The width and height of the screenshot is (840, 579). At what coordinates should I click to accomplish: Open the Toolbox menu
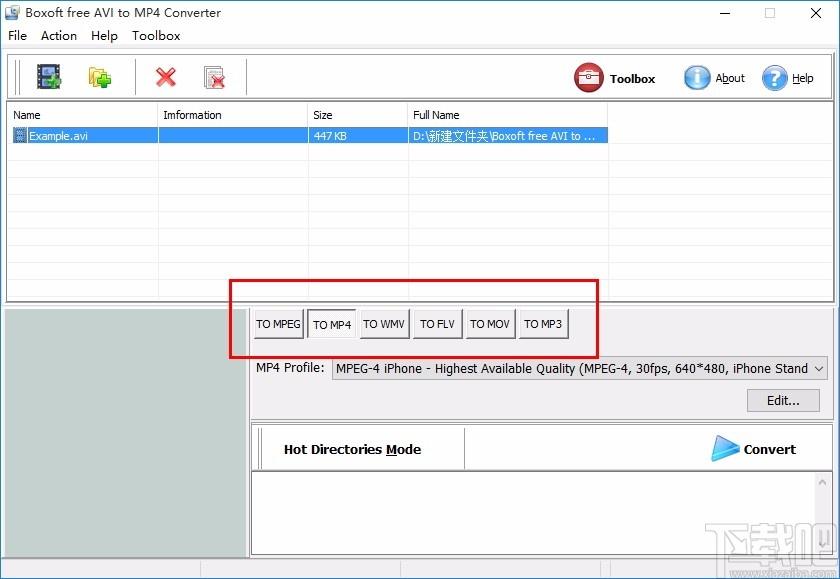click(x=156, y=35)
